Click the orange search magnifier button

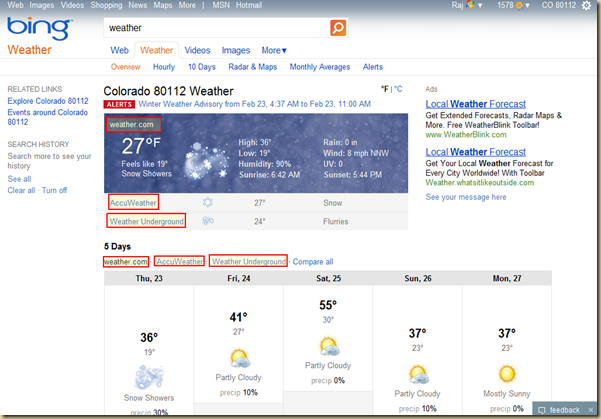click(338, 28)
